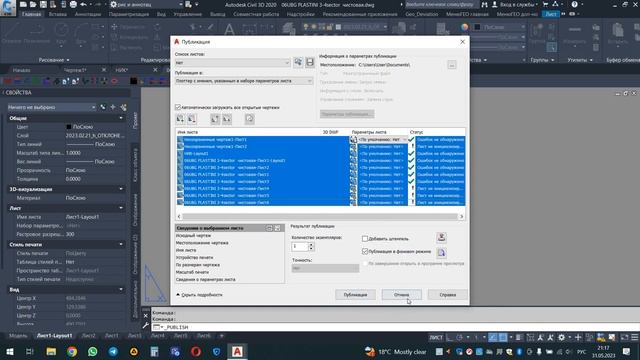Viewport: 640px width, 360px height.
Task: Open WhatsApp from the taskbar
Action: coord(93,351)
